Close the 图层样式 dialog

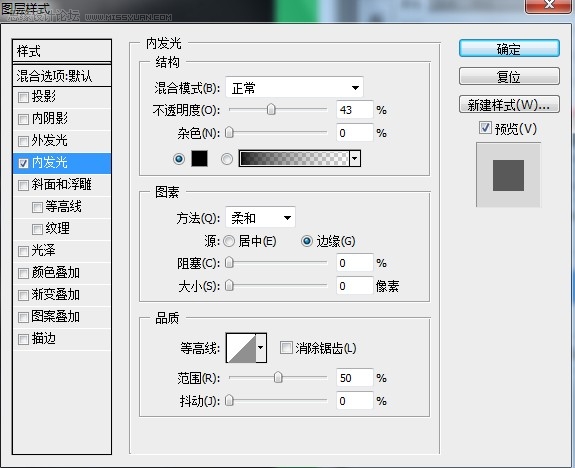549,5
